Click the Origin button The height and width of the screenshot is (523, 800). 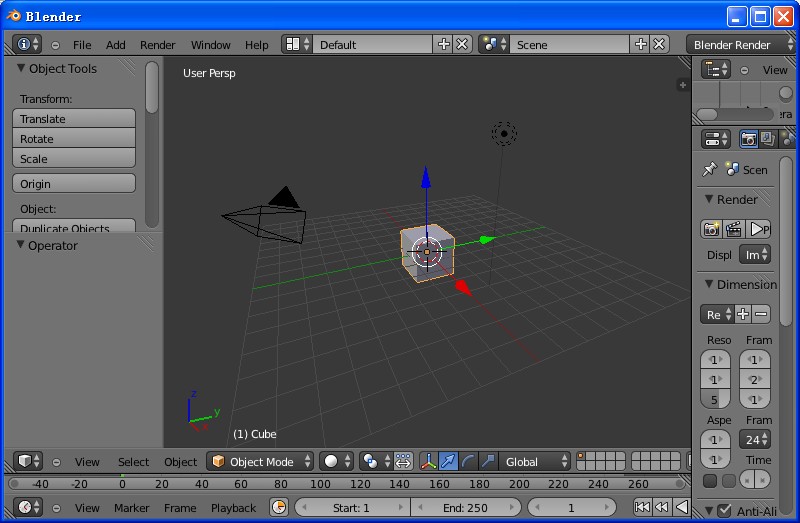(x=74, y=184)
